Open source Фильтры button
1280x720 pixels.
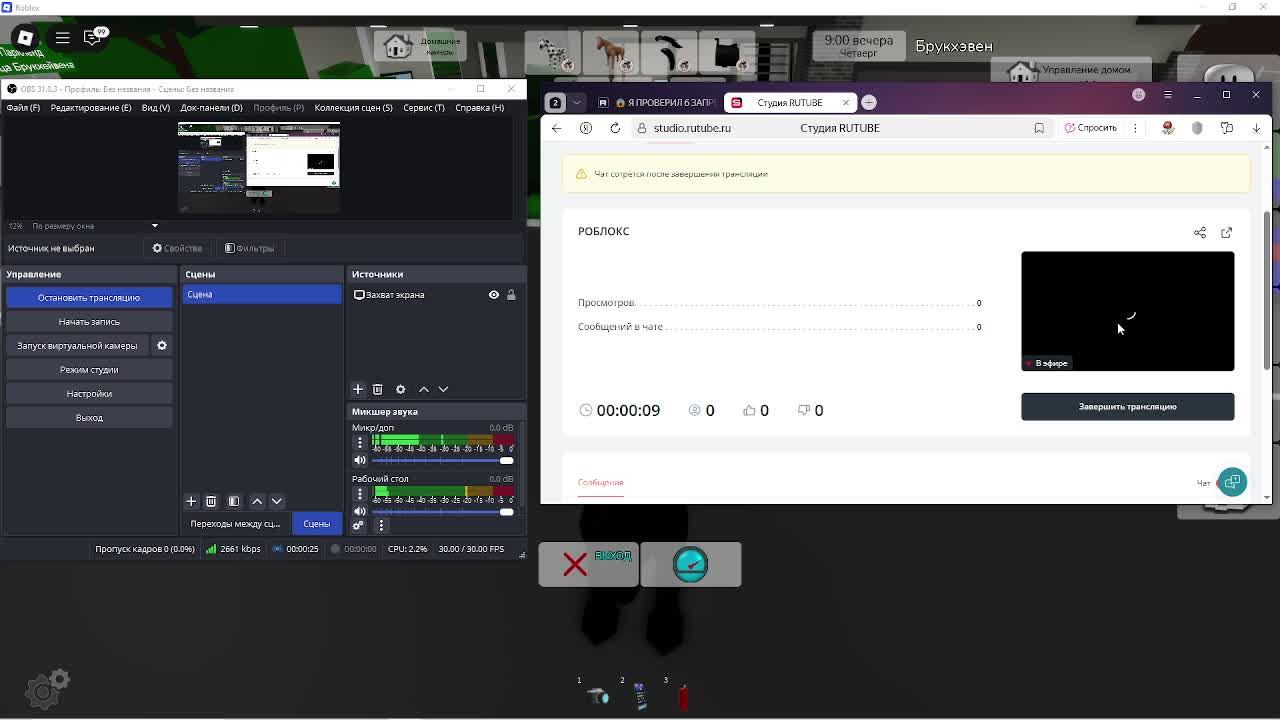pos(250,248)
